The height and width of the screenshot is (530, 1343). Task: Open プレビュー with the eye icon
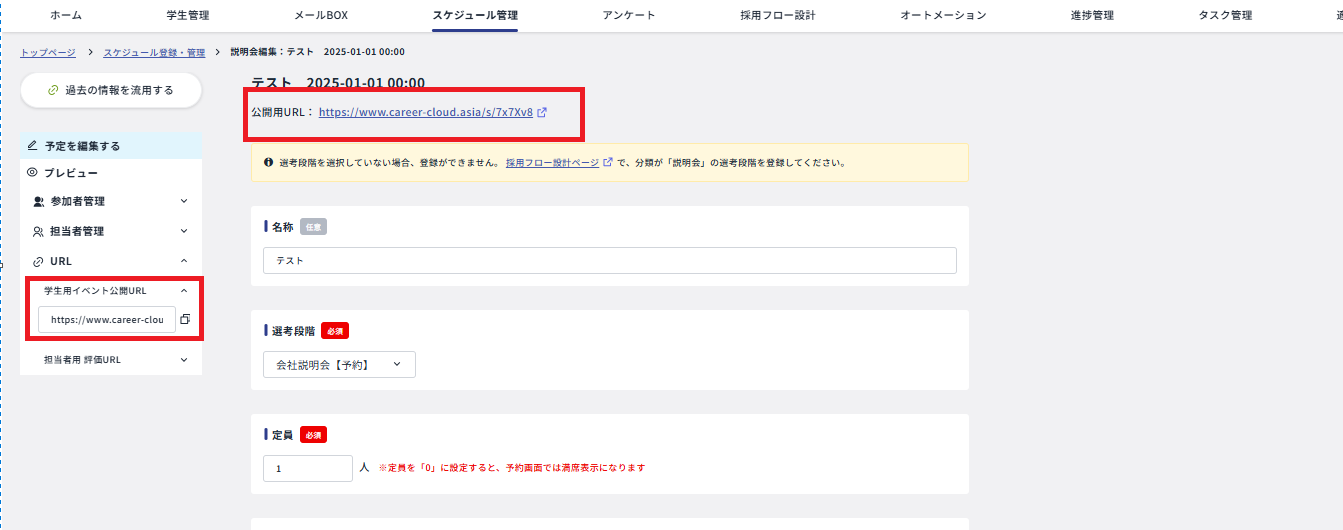[x=74, y=173]
